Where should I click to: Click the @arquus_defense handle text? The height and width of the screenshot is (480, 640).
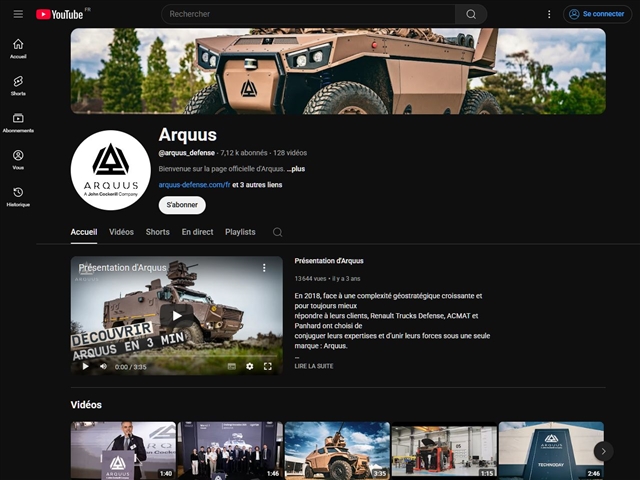[187, 153]
